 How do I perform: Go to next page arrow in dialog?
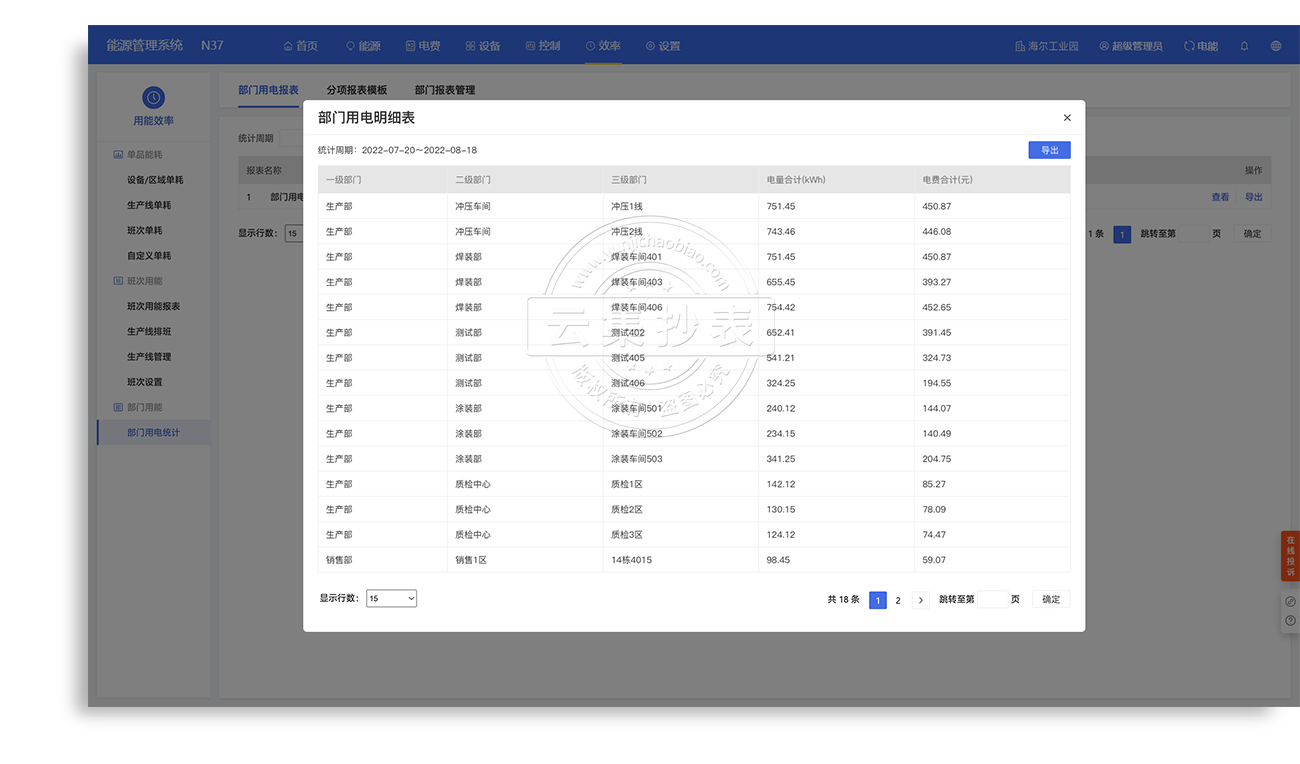[x=921, y=600]
